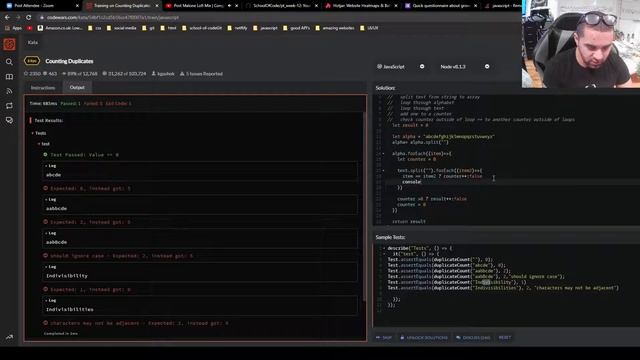Click the Kata header link
The height and width of the screenshot is (360, 640).
[33, 42]
